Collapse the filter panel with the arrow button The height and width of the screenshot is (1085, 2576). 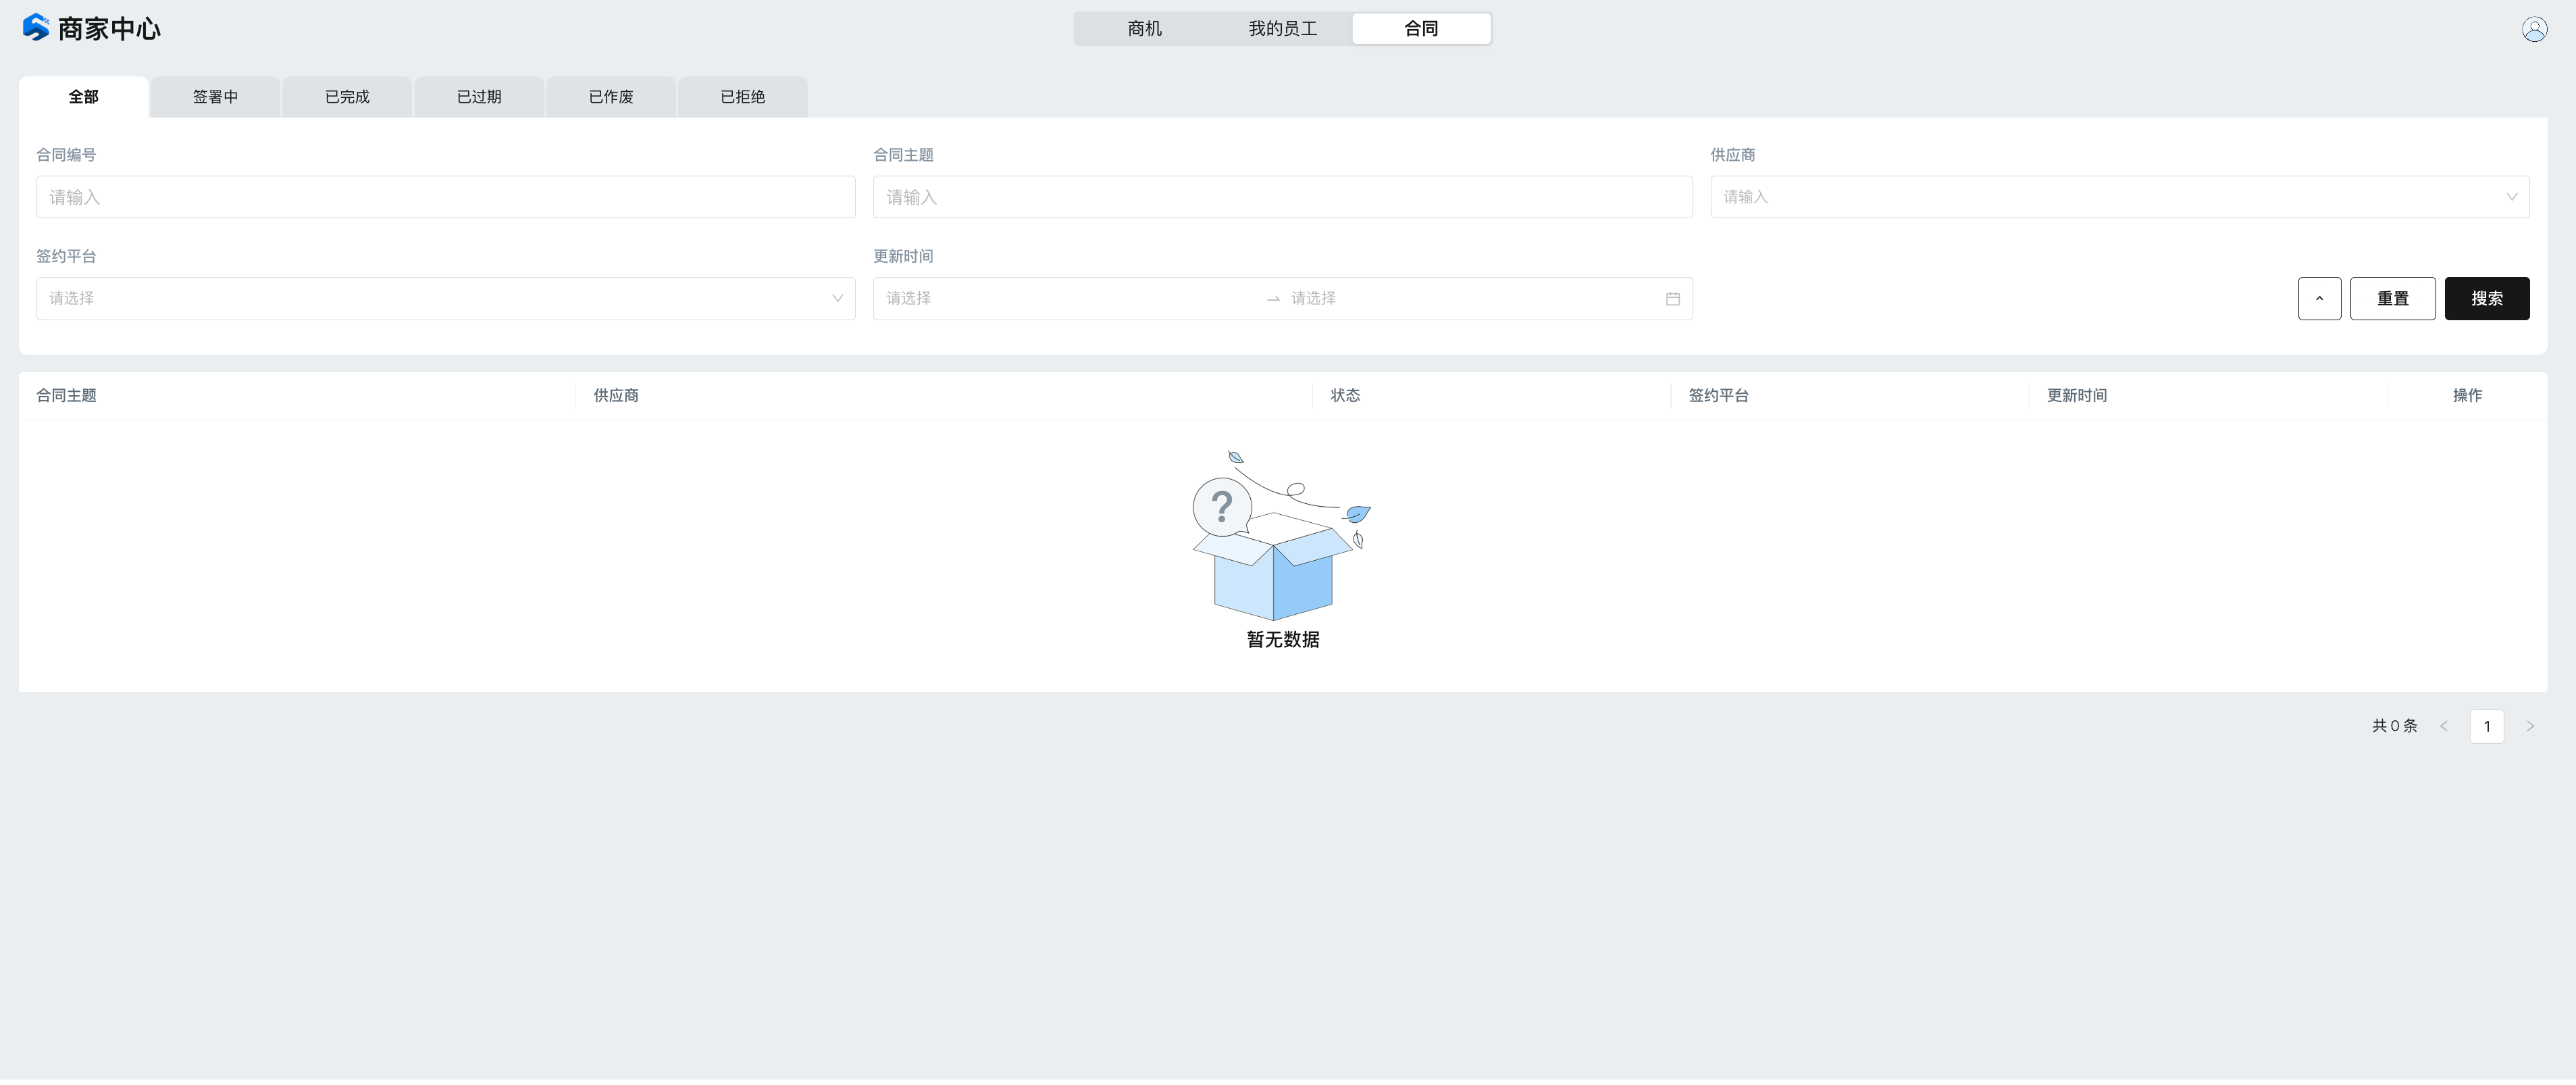tap(2319, 299)
